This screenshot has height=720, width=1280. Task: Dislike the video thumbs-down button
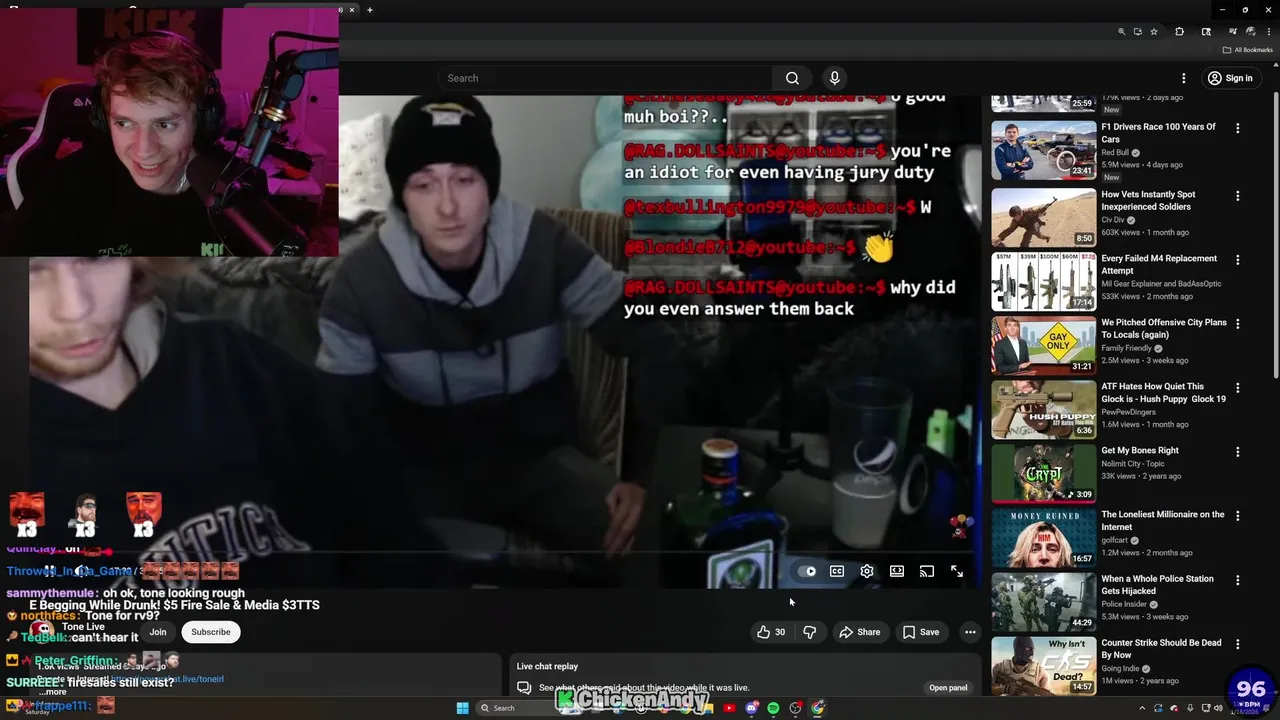[810, 632]
